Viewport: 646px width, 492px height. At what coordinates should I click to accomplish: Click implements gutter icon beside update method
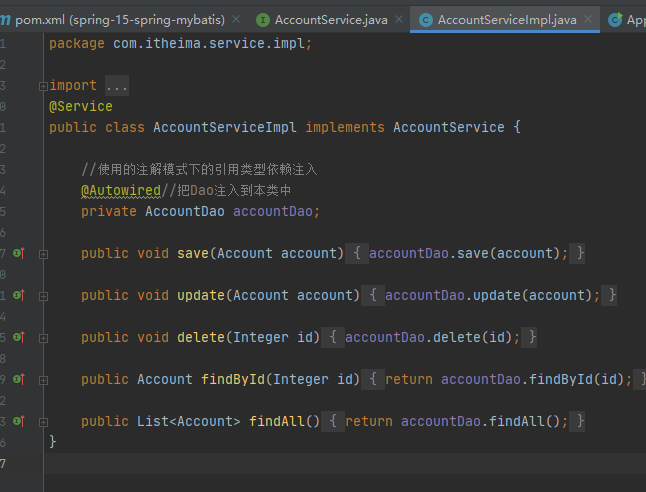[18, 296]
